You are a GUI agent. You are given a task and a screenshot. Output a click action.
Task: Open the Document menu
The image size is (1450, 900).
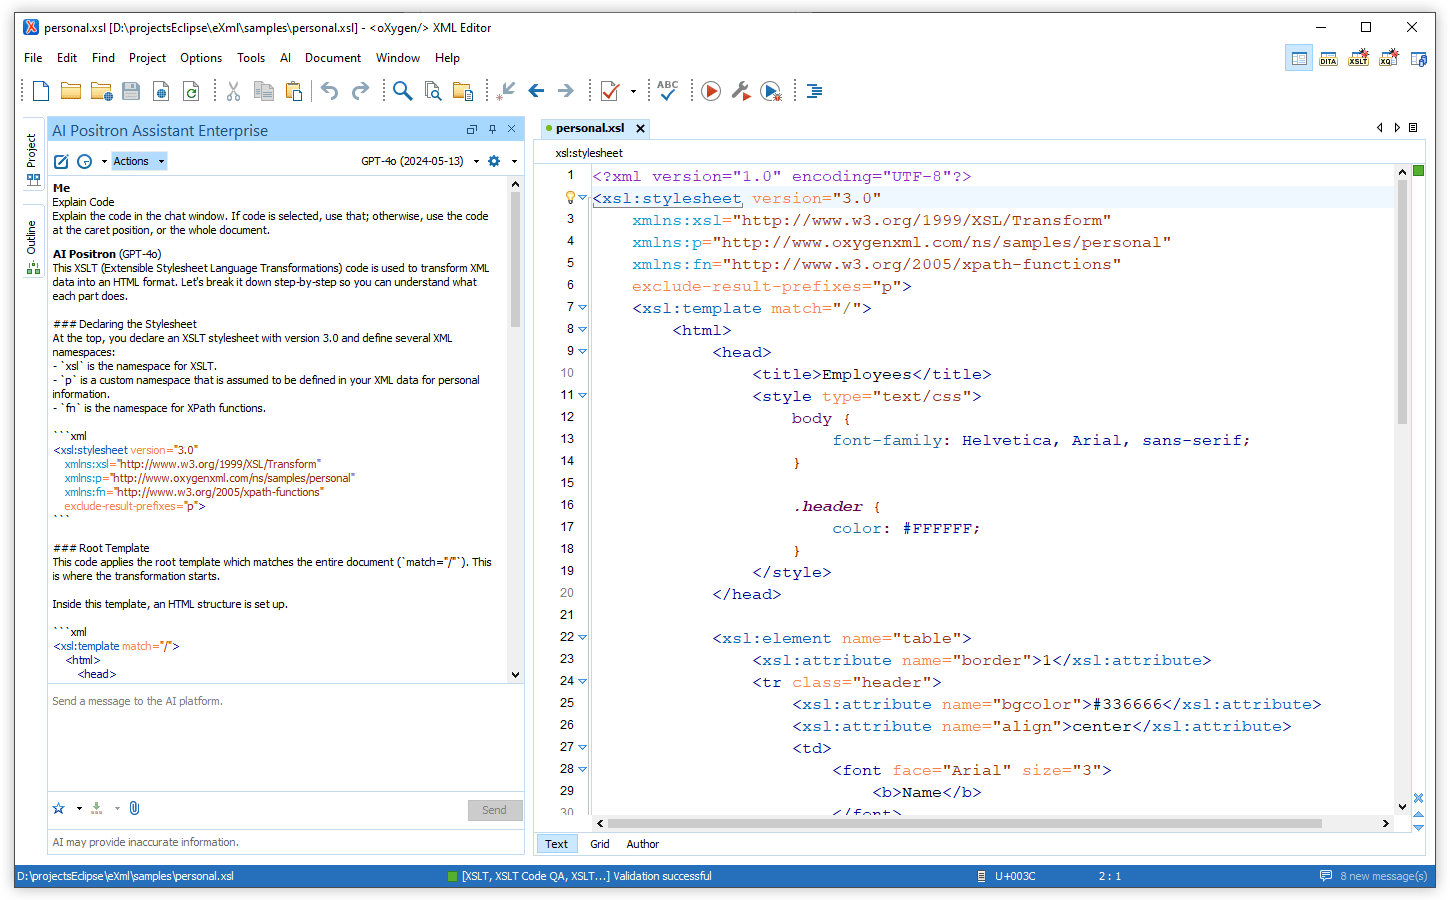pos(333,58)
